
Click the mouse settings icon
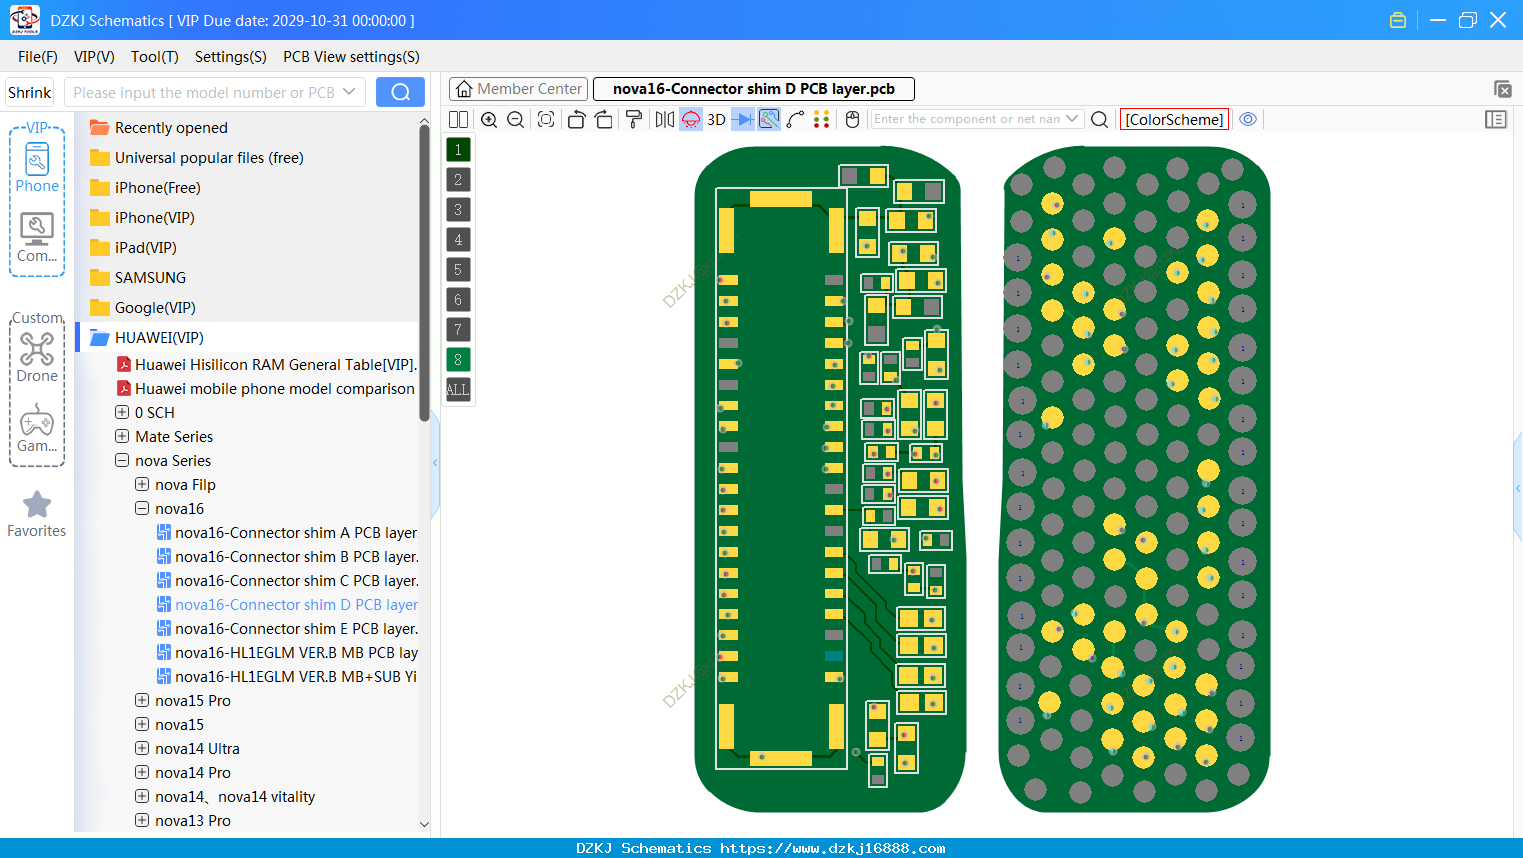pos(852,119)
